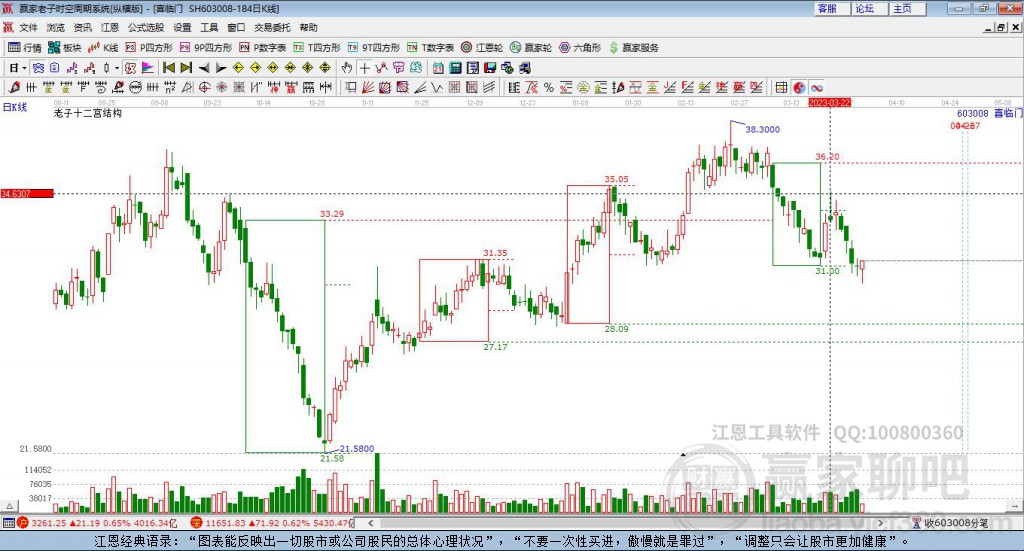1024x551 pixels.
Task: Open the 9T四方形 tool
Action: [x=374, y=48]
